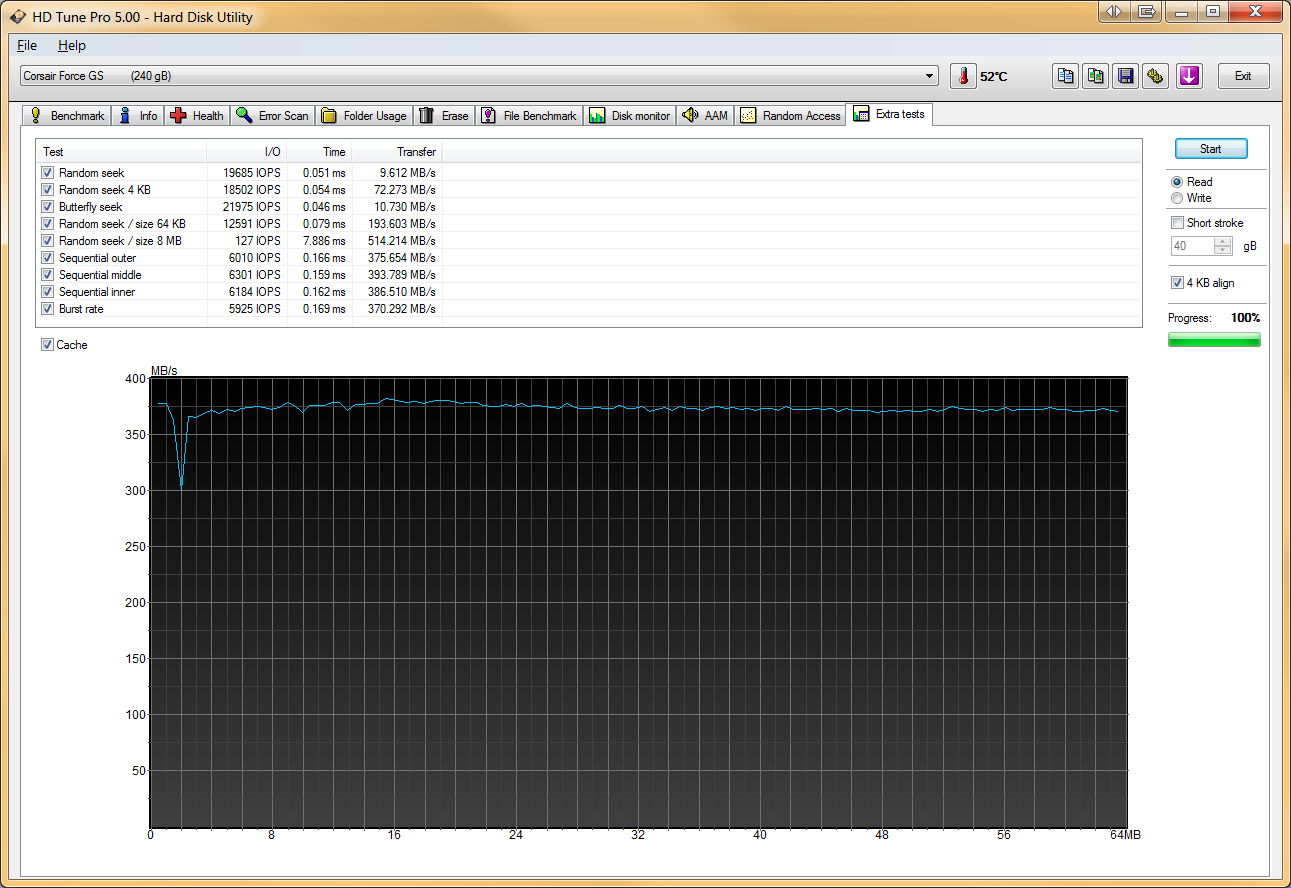Open the Health tab with red cross icon

tap(198, 116)
